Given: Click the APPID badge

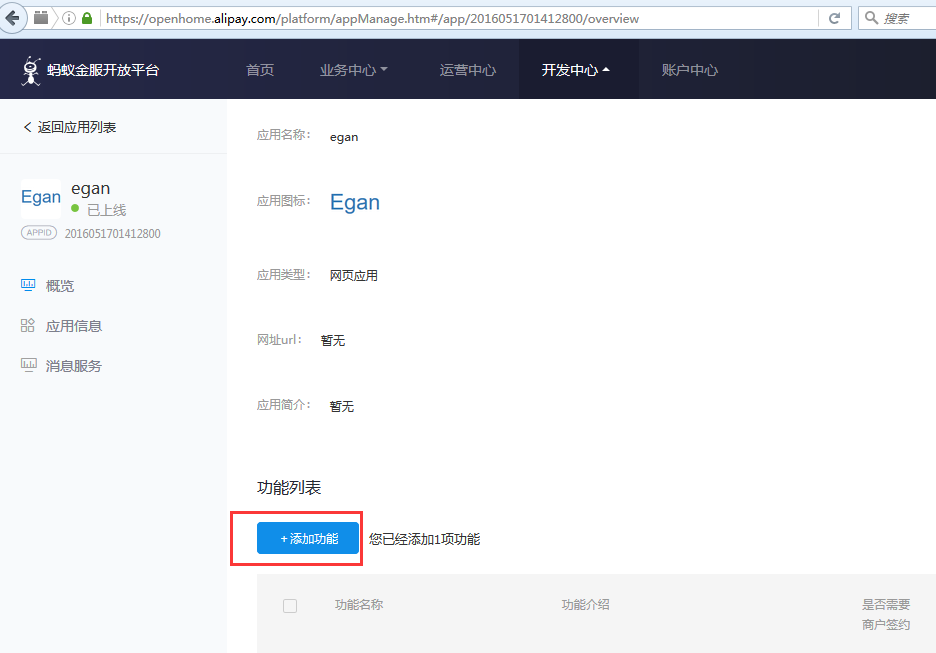Looking at the screenshot, I should pos(39,233).
